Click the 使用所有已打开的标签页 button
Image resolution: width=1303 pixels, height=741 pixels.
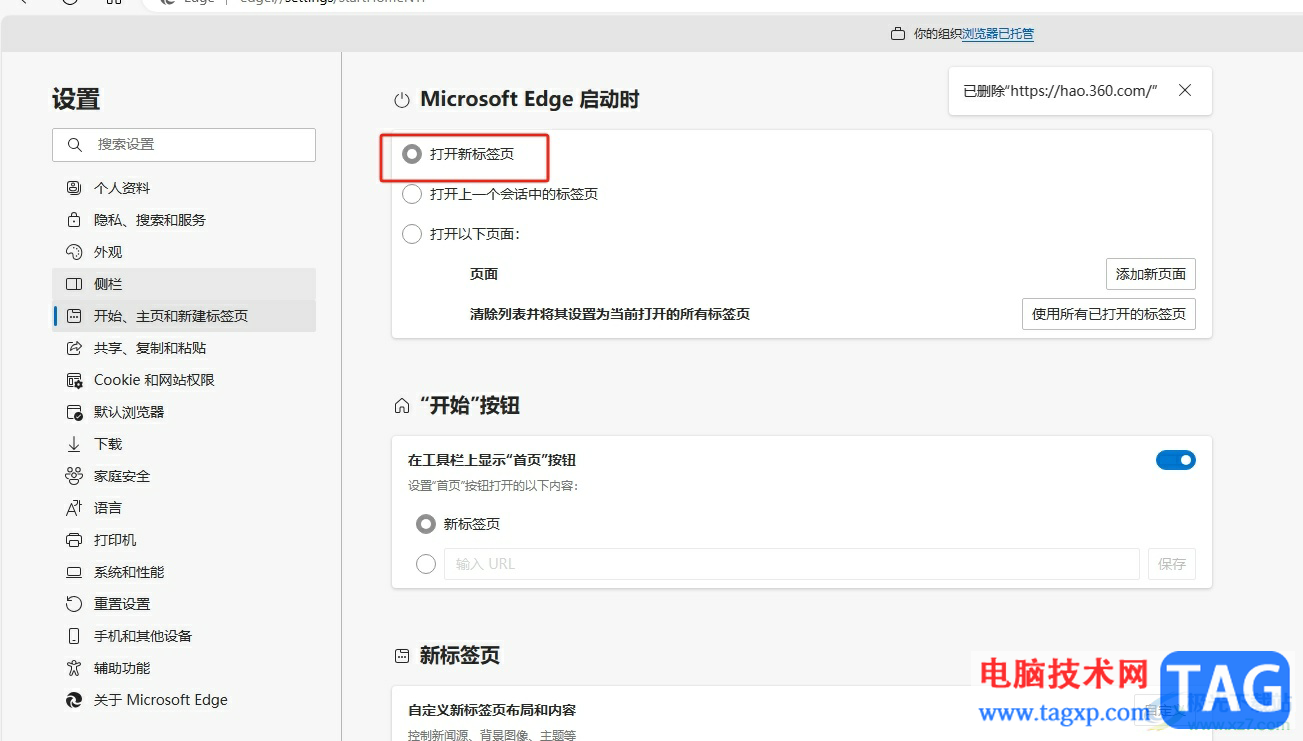click(1109, 314)
